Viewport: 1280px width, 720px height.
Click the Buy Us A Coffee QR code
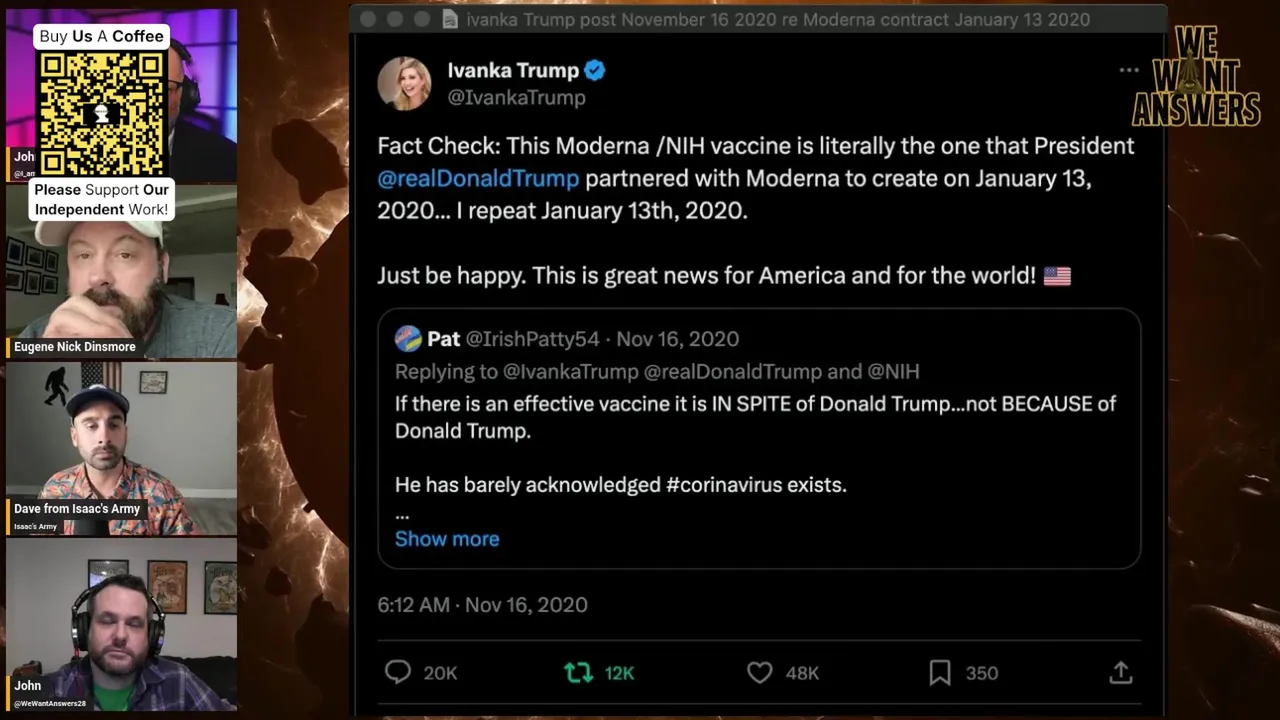(101, 111)
